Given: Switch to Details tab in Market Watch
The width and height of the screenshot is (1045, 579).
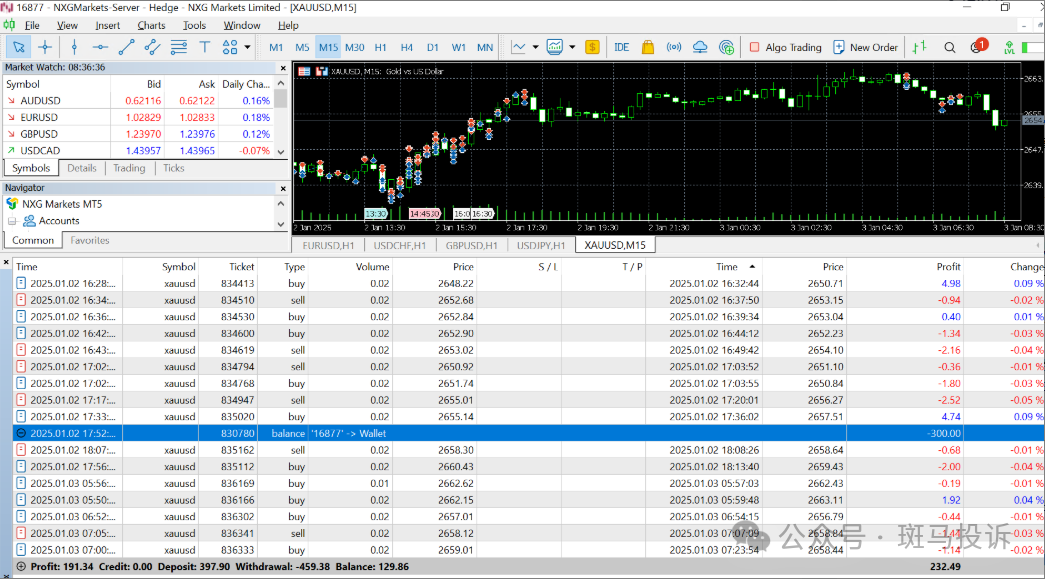Looking at the screenshot, I should (x=82, y=168).
